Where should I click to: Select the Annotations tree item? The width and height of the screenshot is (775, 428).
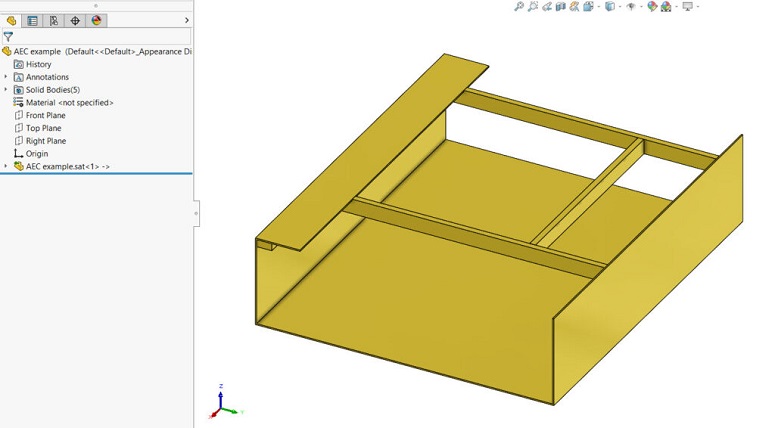coord(42,77)
